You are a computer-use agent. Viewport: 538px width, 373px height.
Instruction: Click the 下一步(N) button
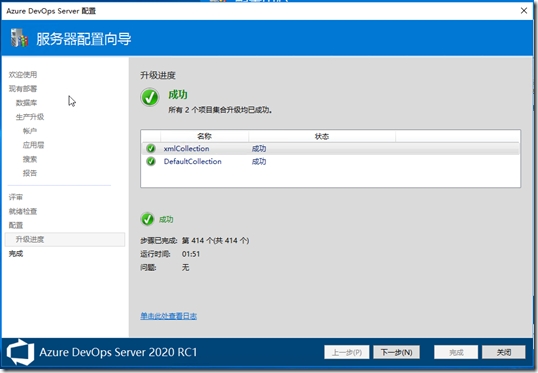pos(396,352)
